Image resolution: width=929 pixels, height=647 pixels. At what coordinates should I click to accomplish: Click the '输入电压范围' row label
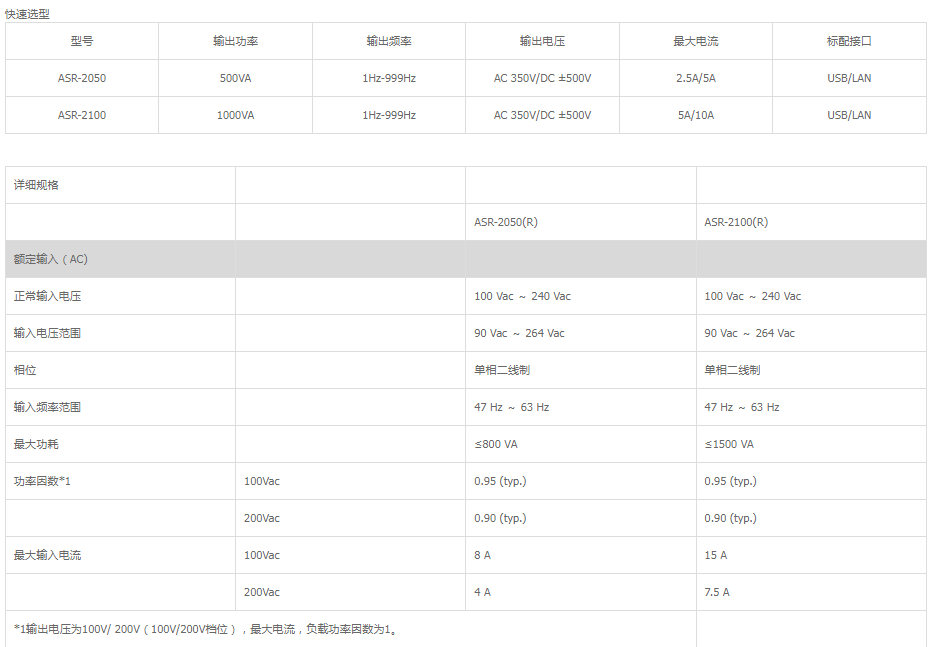click(47, 333)
